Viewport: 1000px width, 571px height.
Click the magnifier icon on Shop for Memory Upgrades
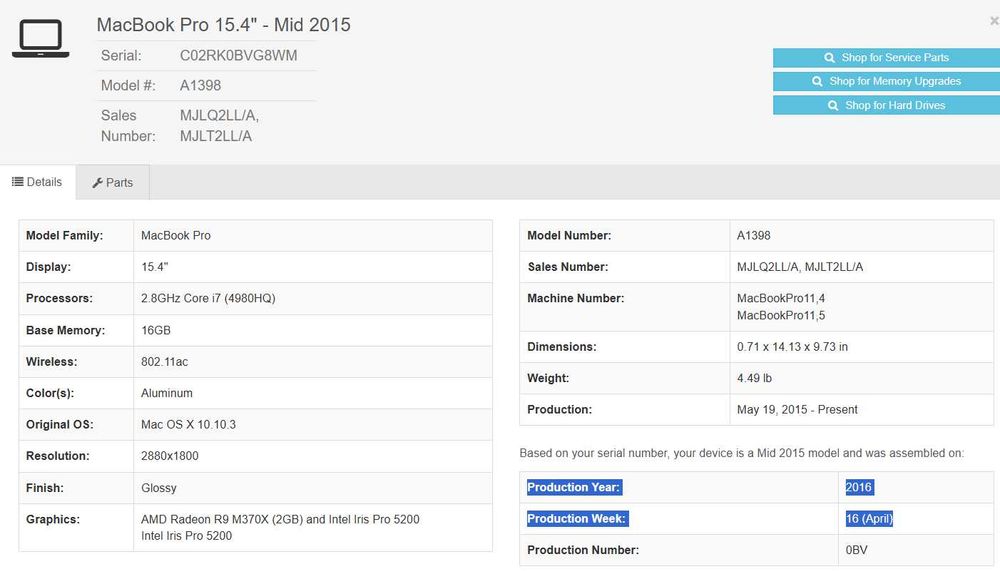tap(818, 82)
